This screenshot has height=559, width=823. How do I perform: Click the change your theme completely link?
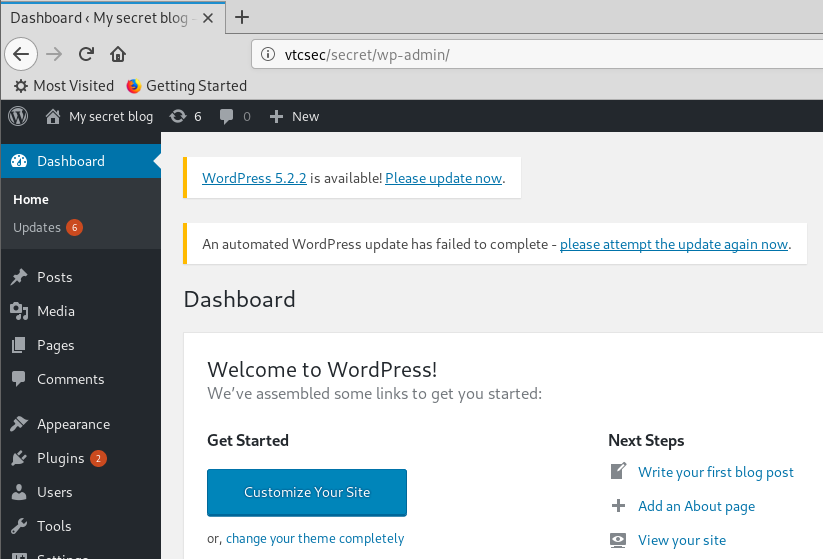(315, 538)
